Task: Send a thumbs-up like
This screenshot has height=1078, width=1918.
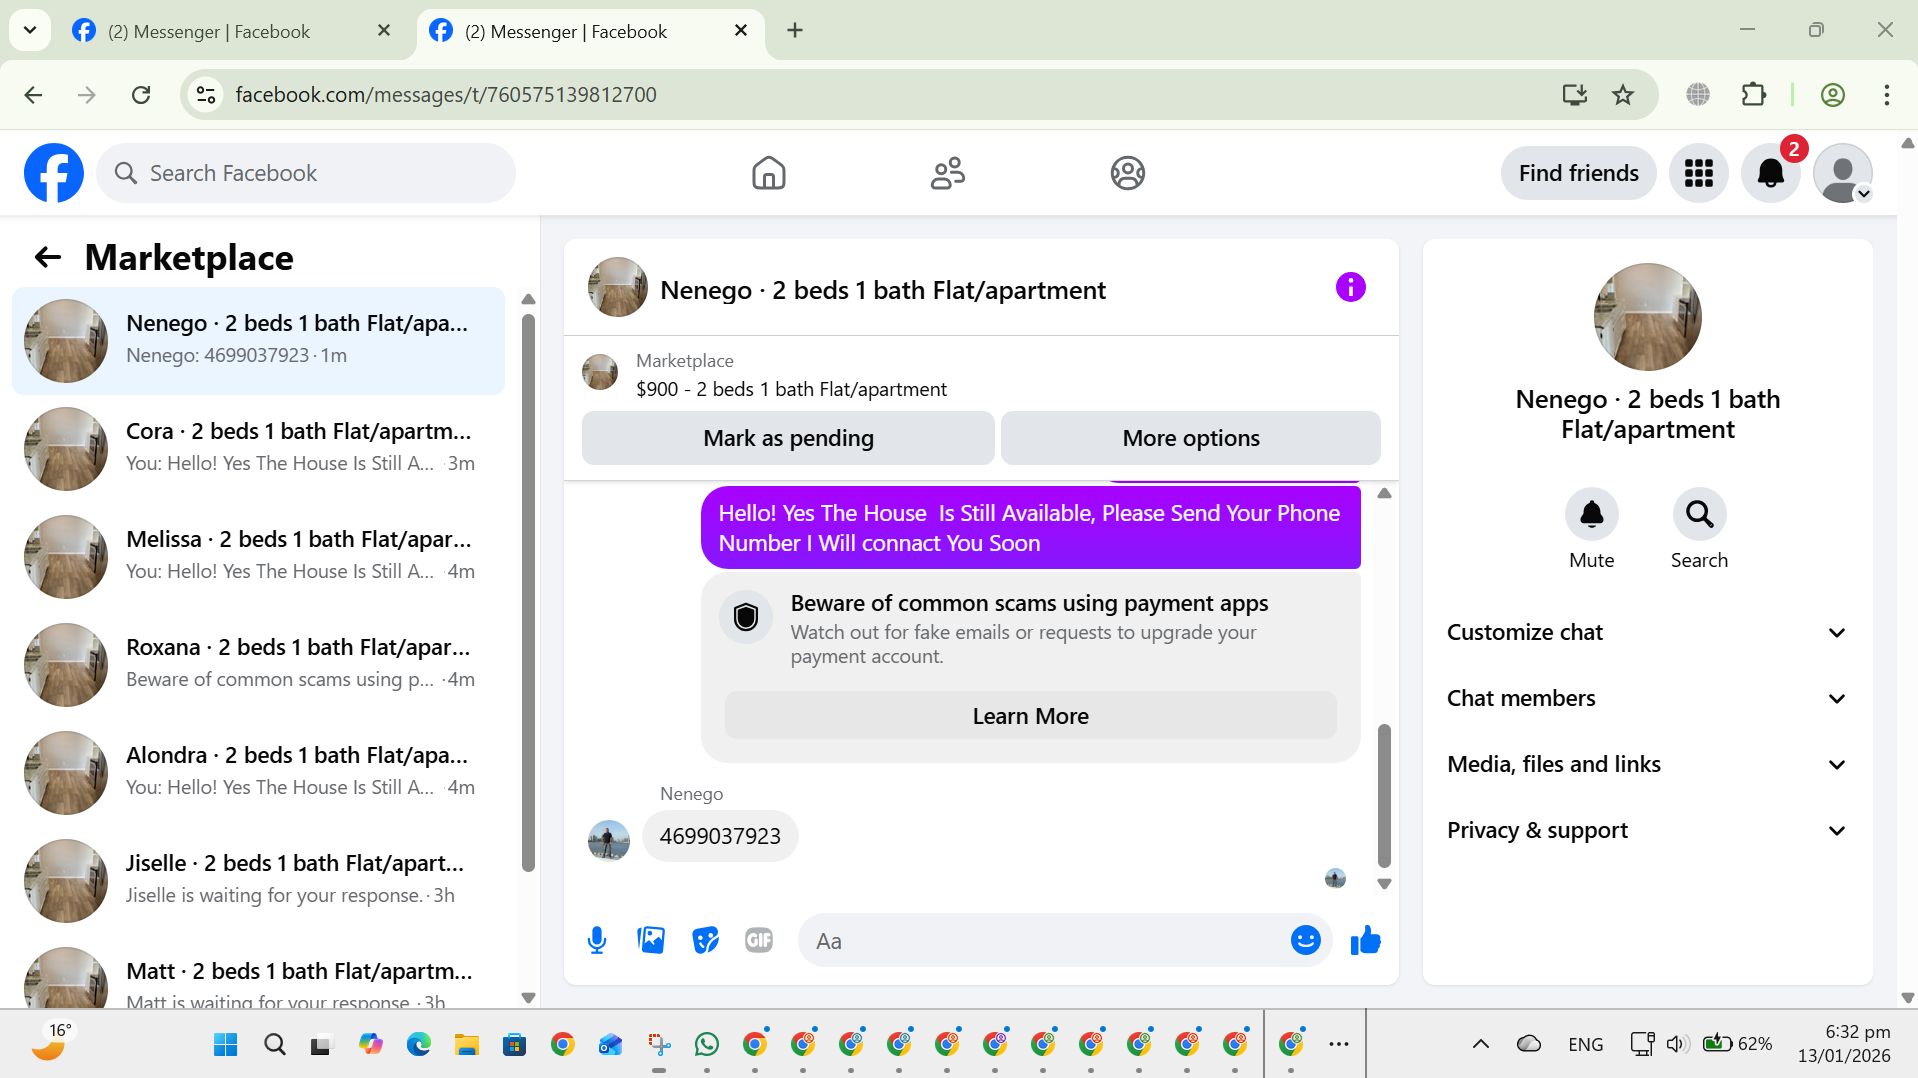Action: point(1365,940)
